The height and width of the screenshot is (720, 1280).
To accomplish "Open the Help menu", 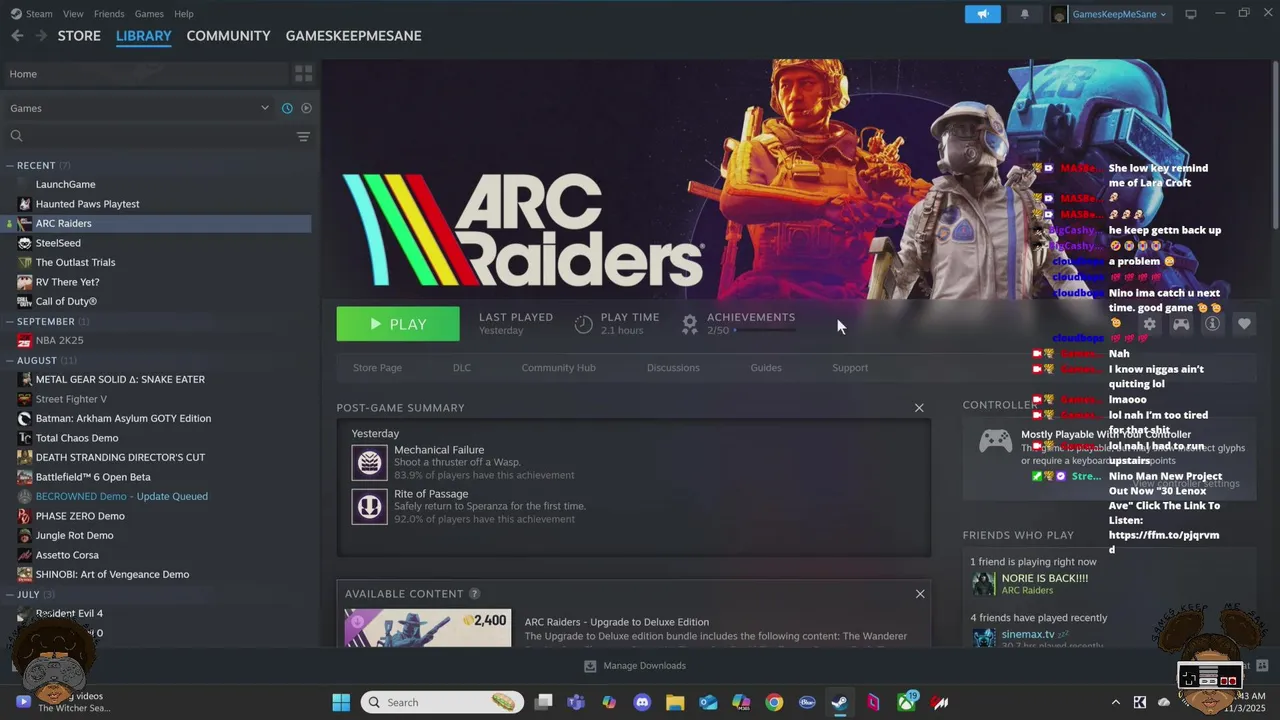I will (184, 14).
